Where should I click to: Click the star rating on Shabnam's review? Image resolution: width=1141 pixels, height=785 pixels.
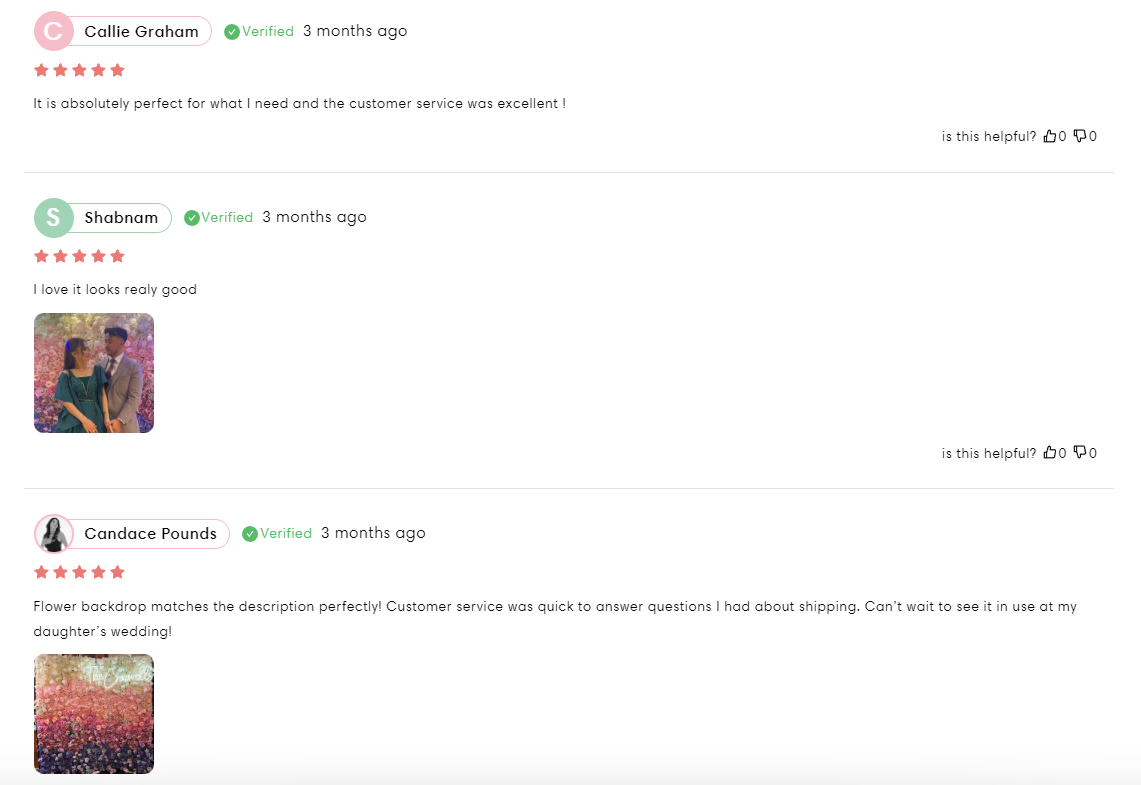pyautogui.click(x=79, y=256)
